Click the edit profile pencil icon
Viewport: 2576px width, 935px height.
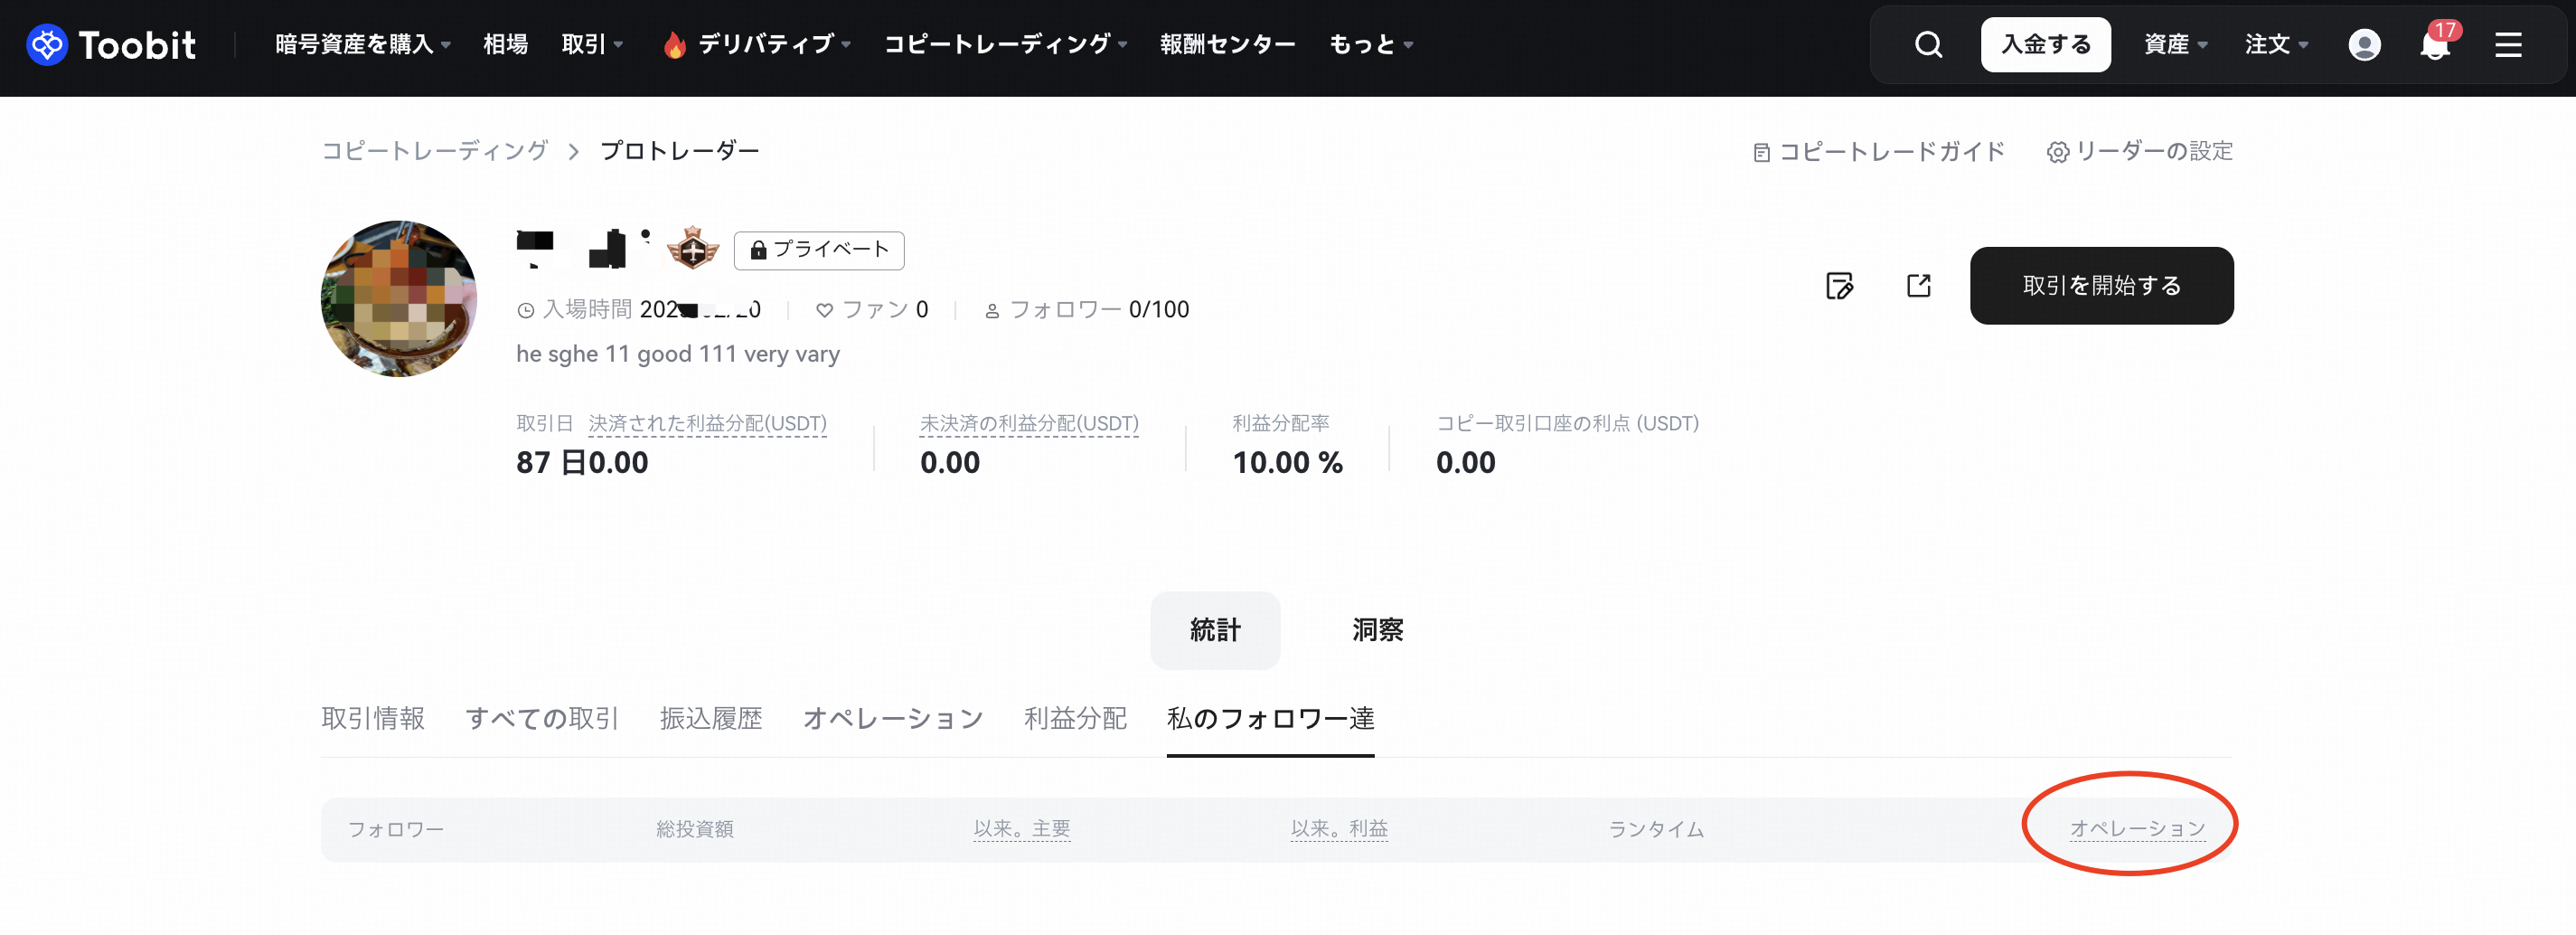pyautogui.click(x=1839, y=286)
